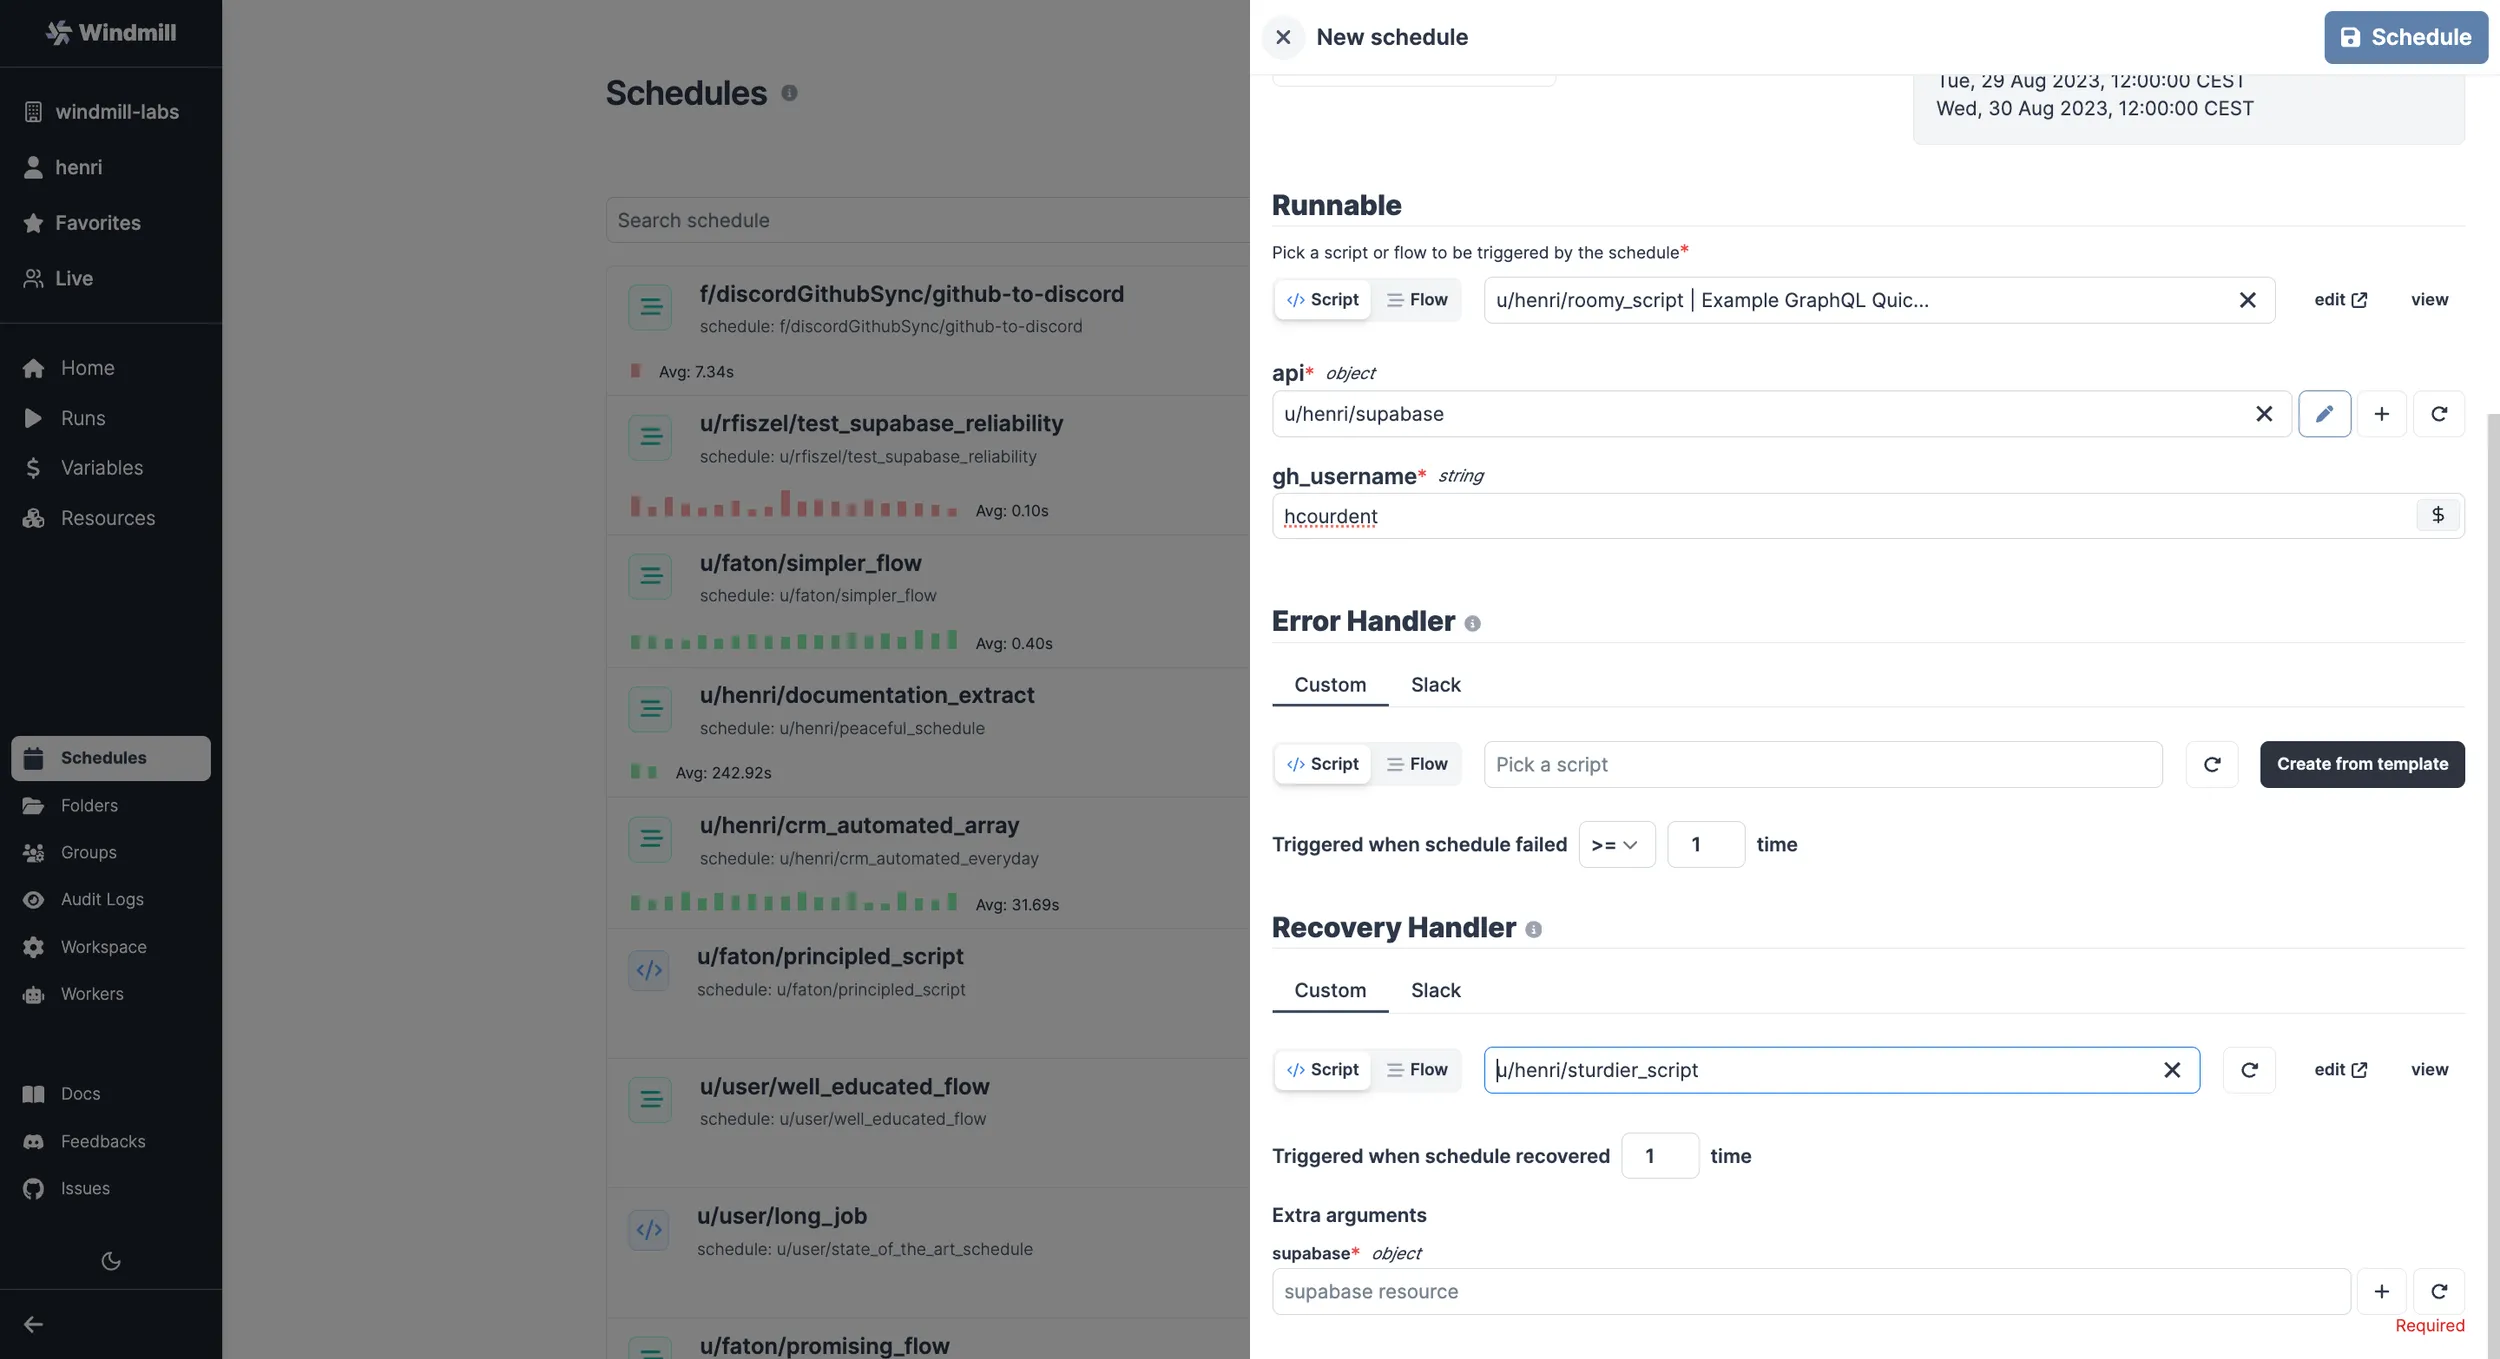Select Script mode for the Recovery Handler

point(1322,1069)
